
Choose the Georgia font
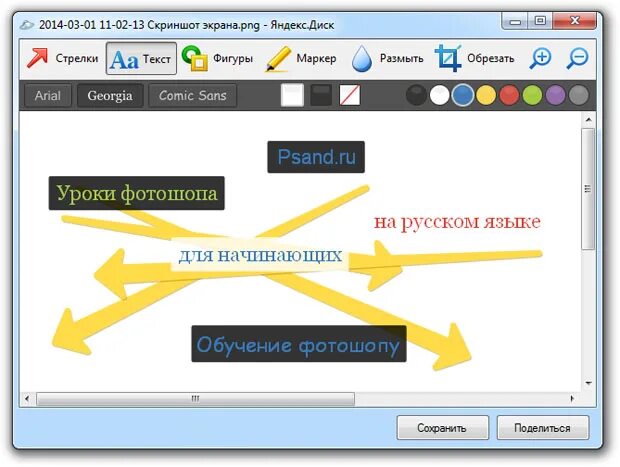tap(110, 95)
